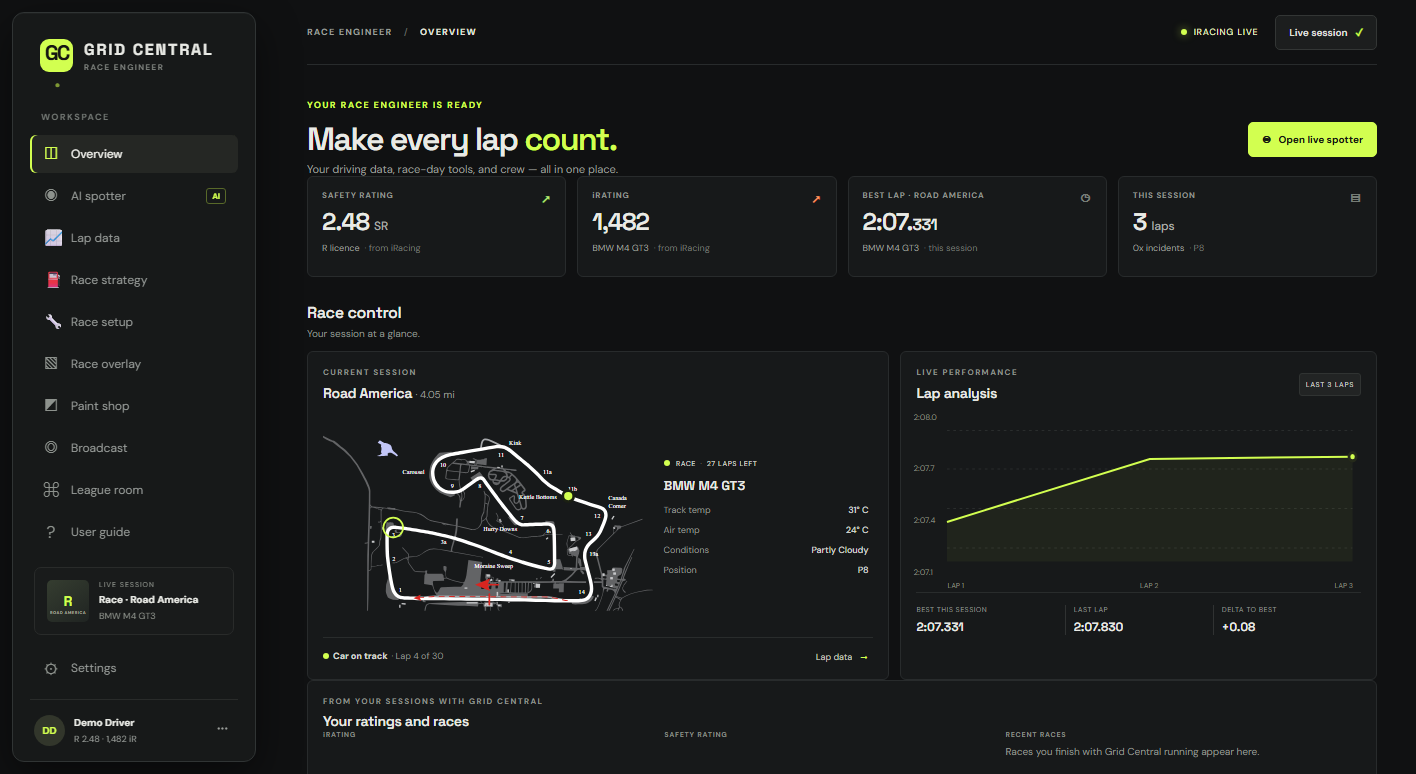Click the Race strategy fuel icon
The width and height of the screenshot is (1416, 774).
[x=53, y=280]
